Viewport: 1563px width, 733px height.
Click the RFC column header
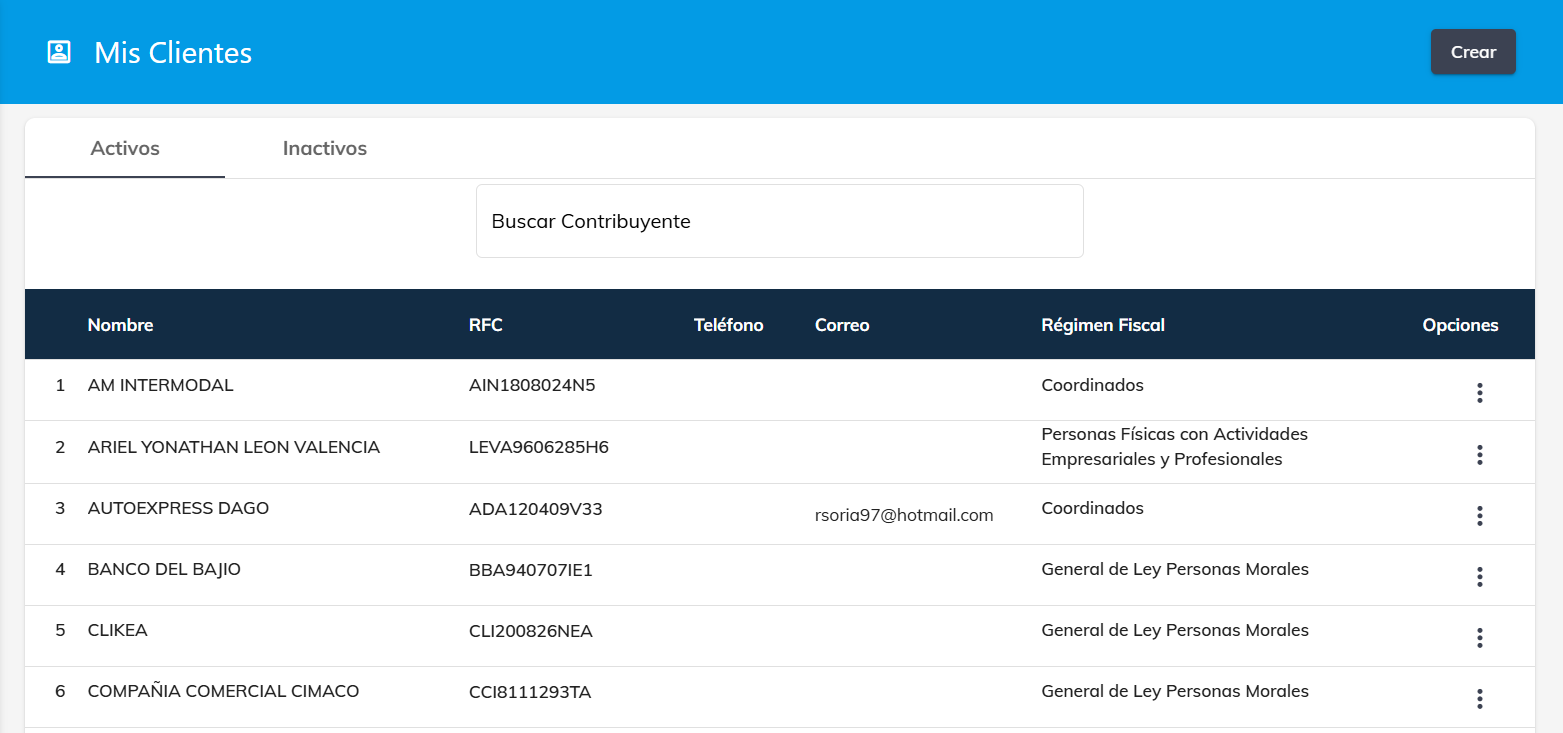point(485,325)
